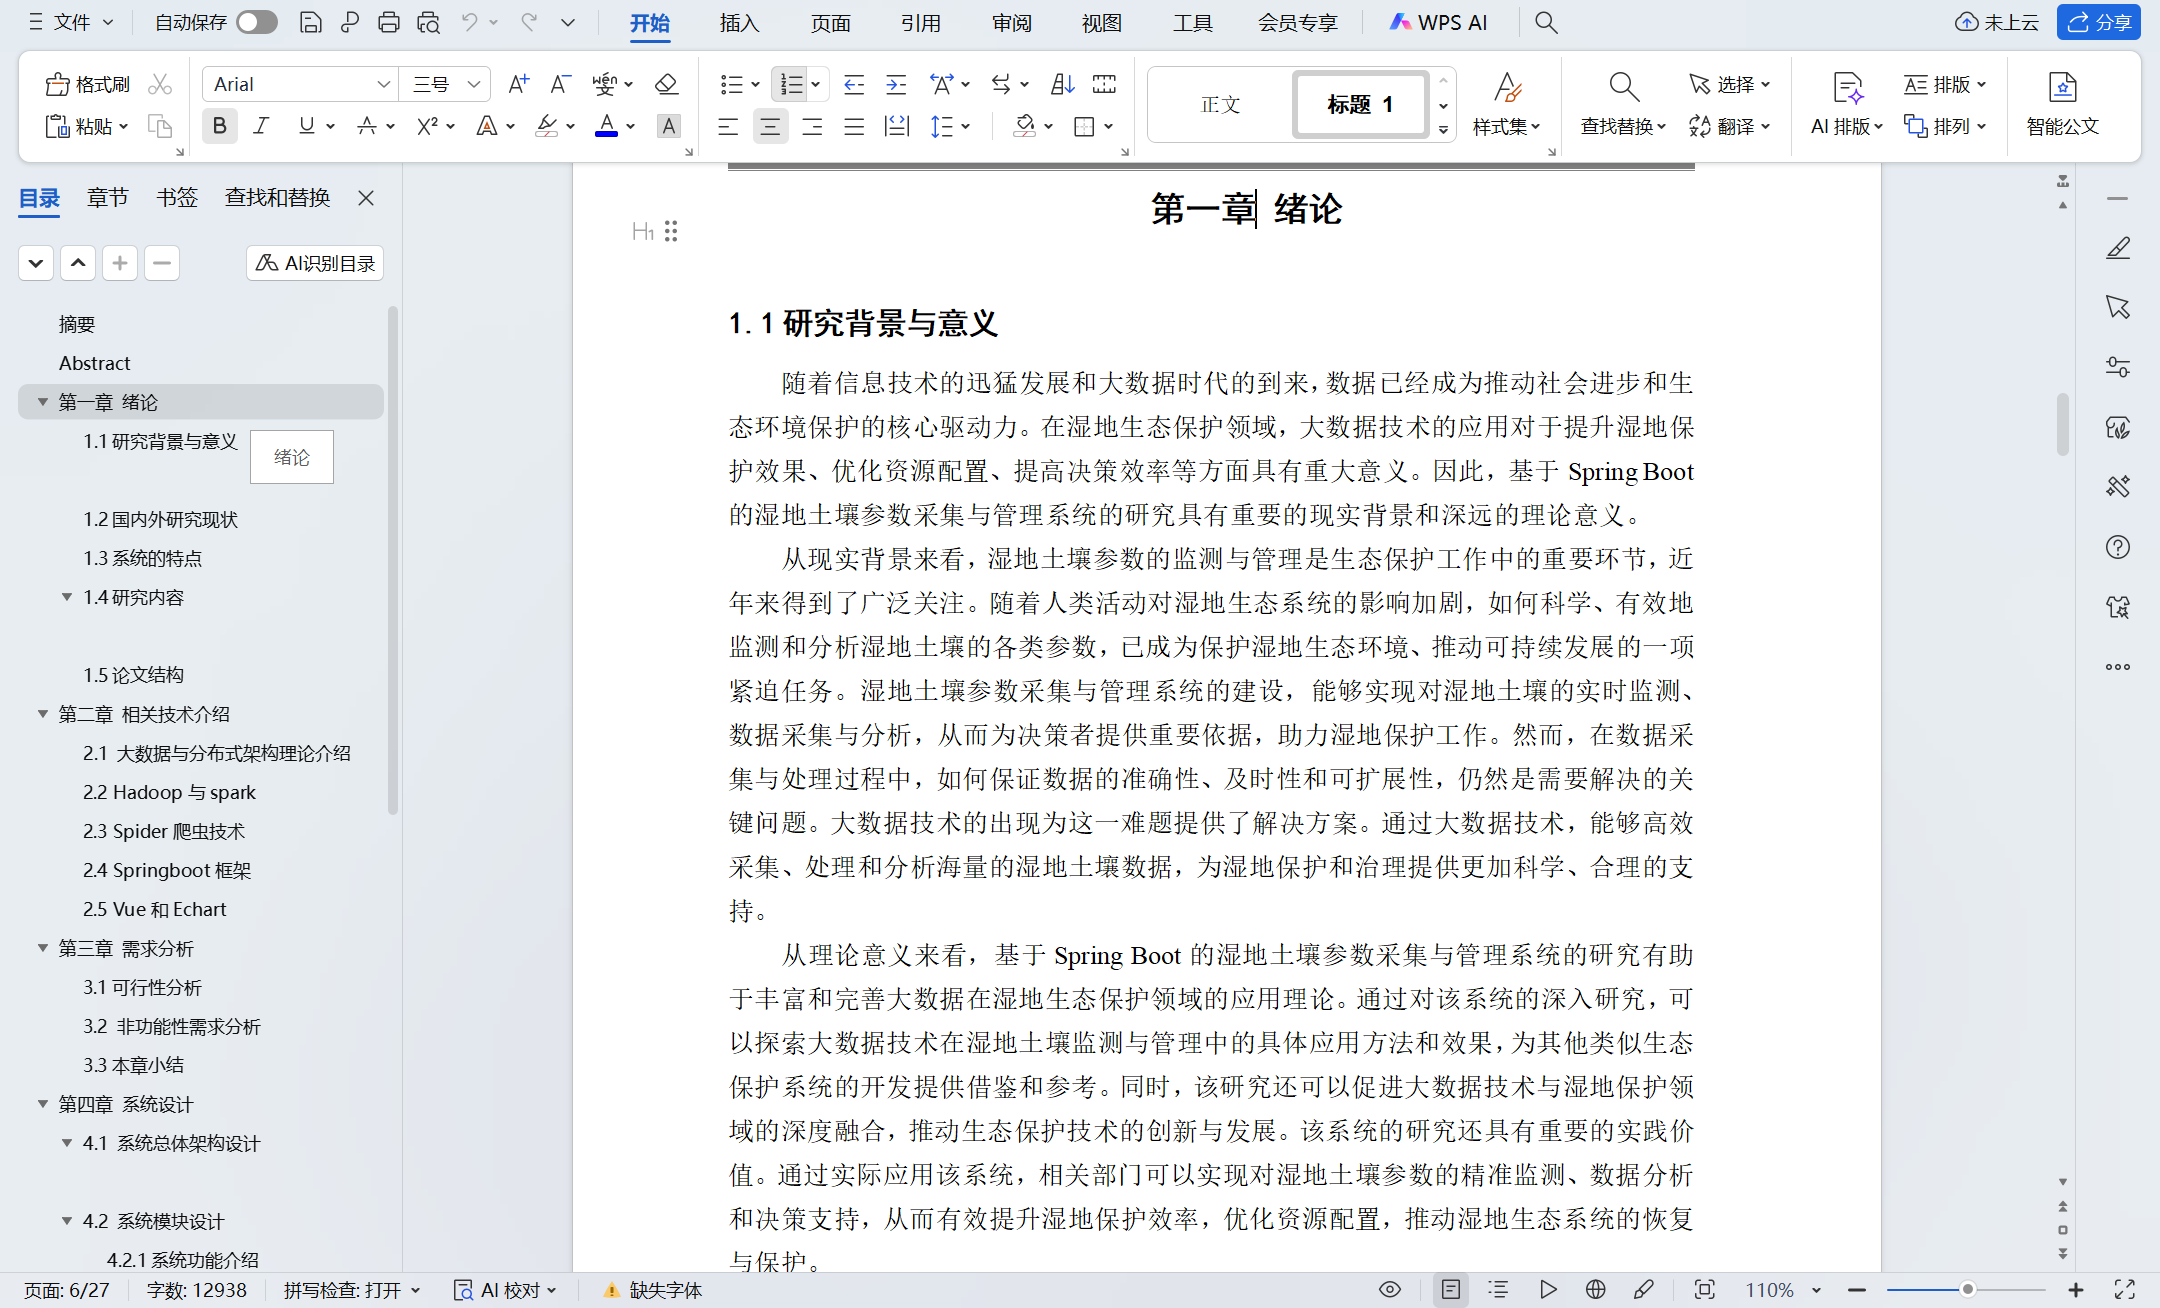Click the play/slideshow icon in status bar
The width and height of the screenshot is (2160, 1308).
(x=1548, y=1290)
